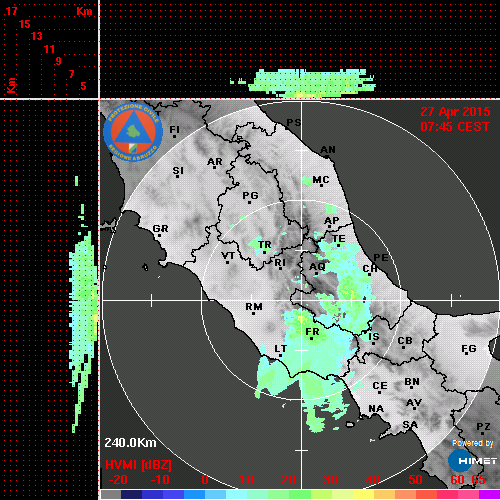The width and height of the screenshot is (500, 500).
Task: Pick the dark blue -10 dBZ swatch
Action: click(152, 494)
